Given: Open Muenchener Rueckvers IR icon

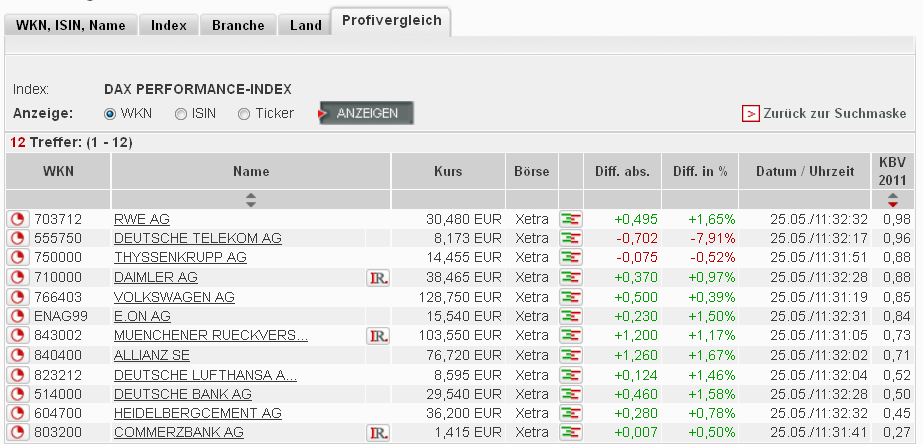Looking at the screenshot, I should pos(378,336).
